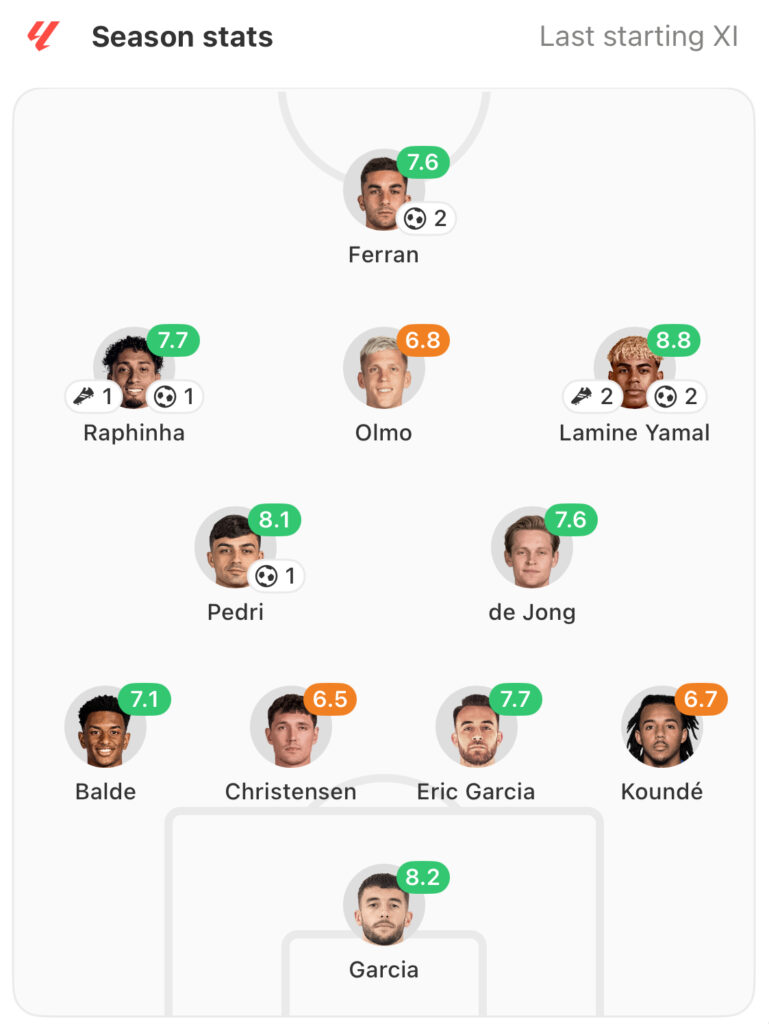
Task: Click the Pedri name label
Action: pyautogui.click(x=235, y=612)
